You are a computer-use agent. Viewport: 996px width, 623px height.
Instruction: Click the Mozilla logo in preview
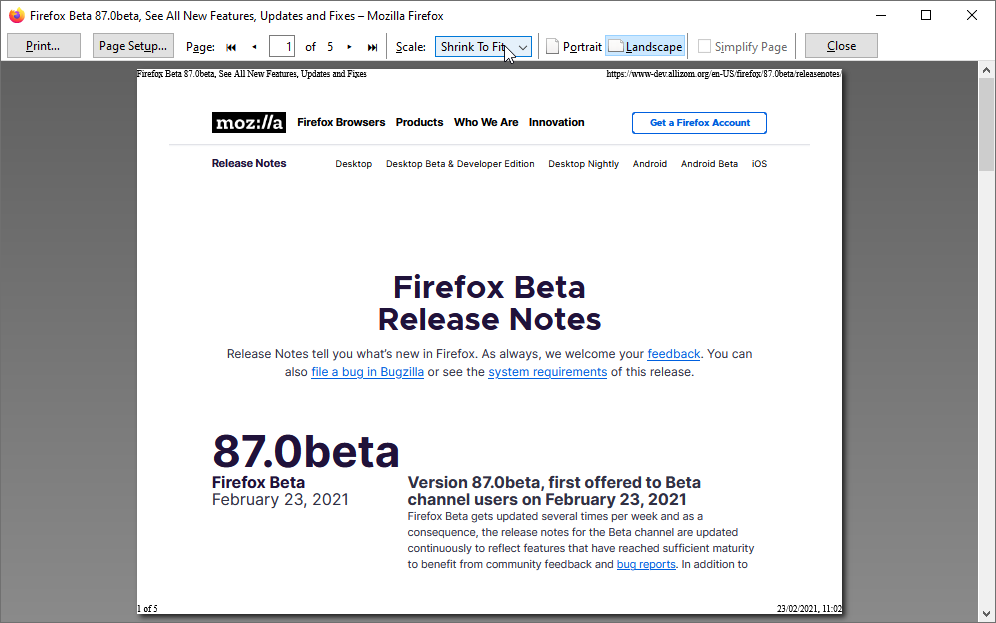pyautogui.click(x=249, y=123)
